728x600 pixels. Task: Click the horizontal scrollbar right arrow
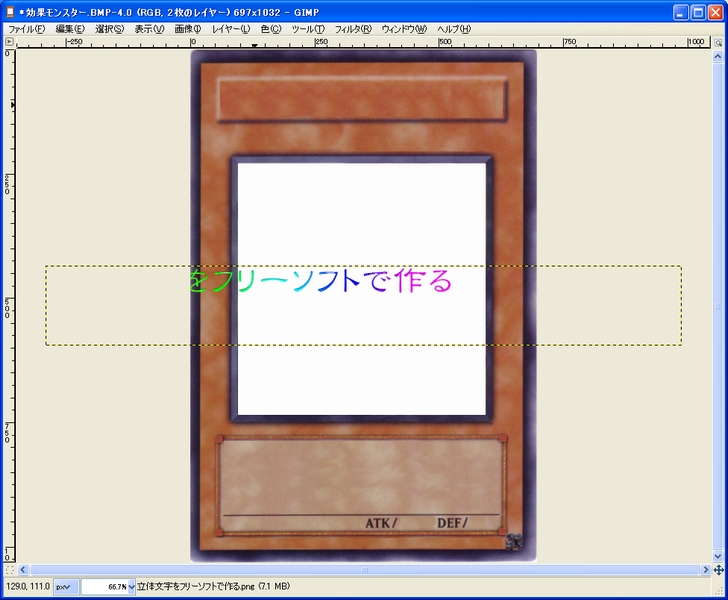(x=703, y=569)
